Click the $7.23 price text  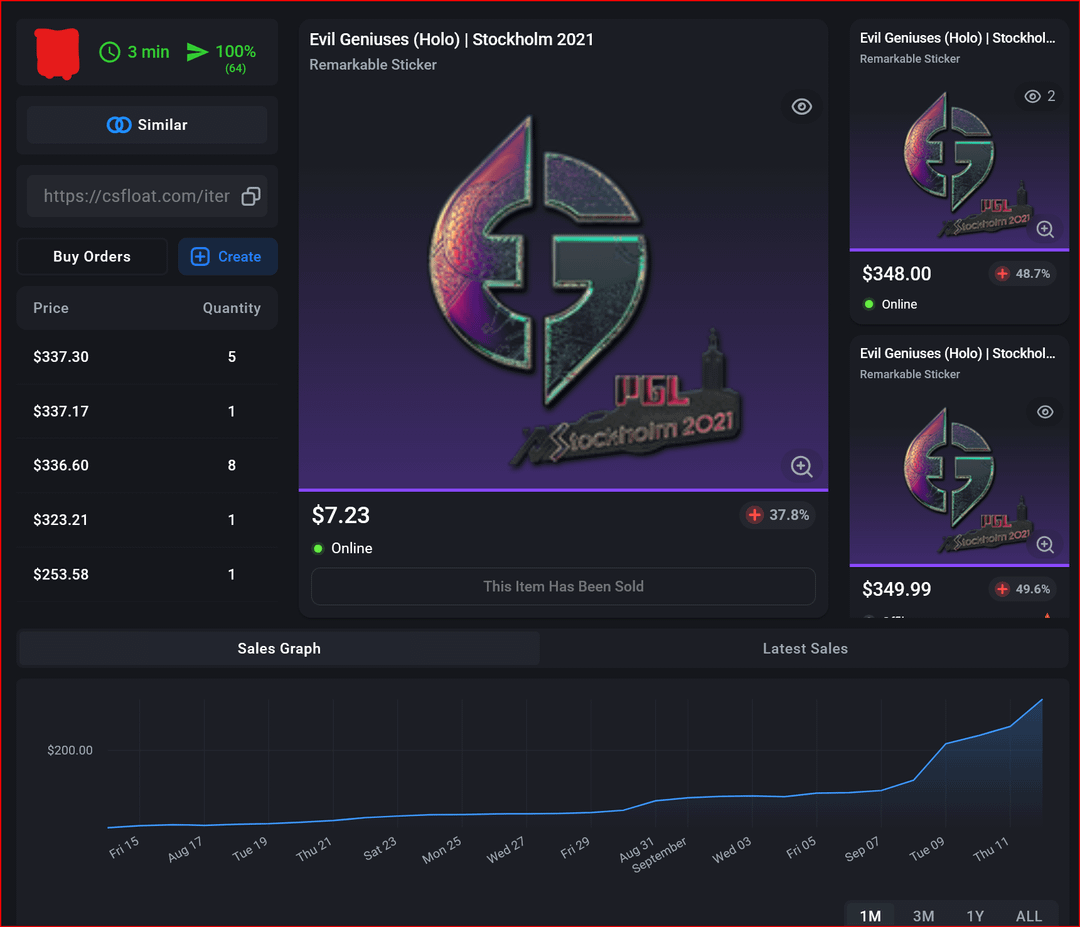(x=340, y=515)
